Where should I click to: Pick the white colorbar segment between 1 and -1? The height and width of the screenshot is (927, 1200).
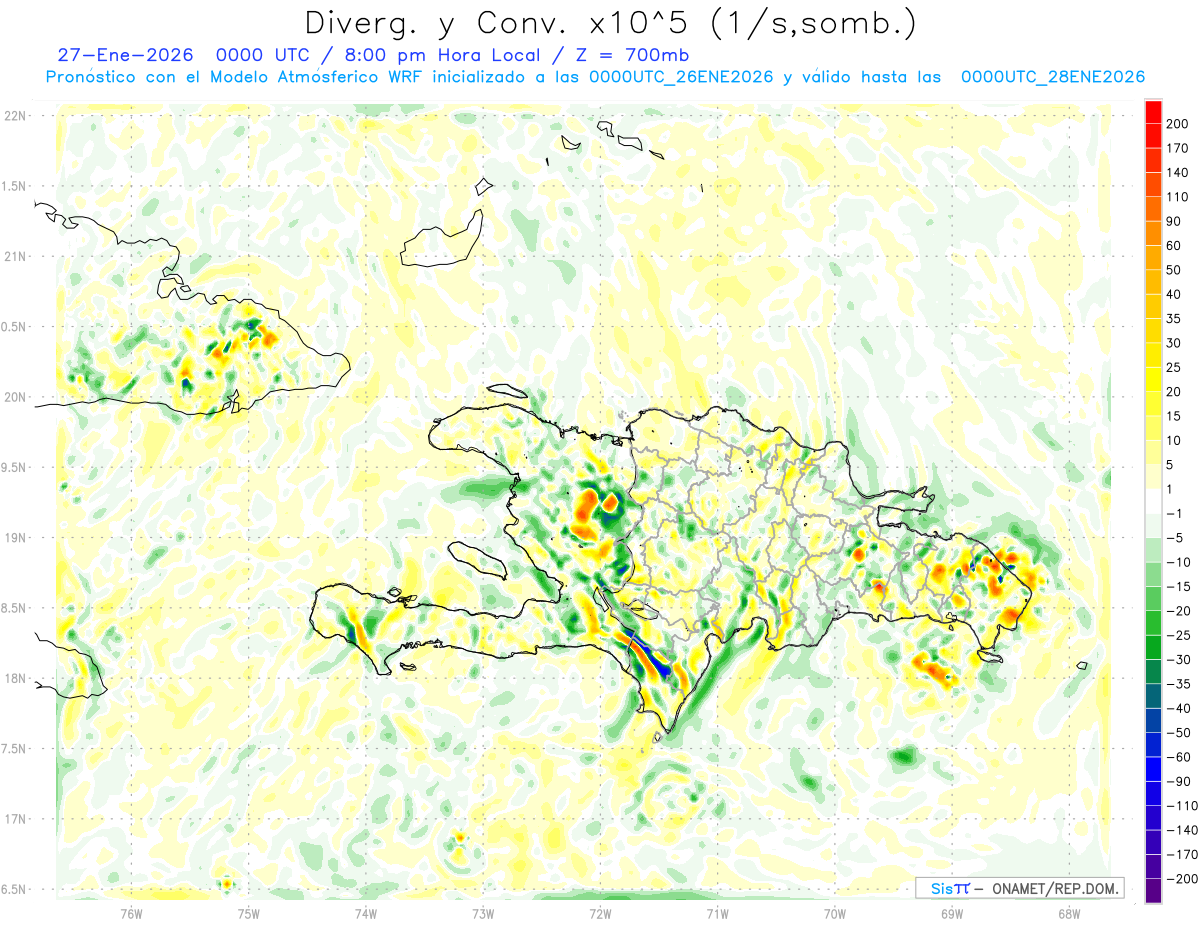(x=1153, y=501)
